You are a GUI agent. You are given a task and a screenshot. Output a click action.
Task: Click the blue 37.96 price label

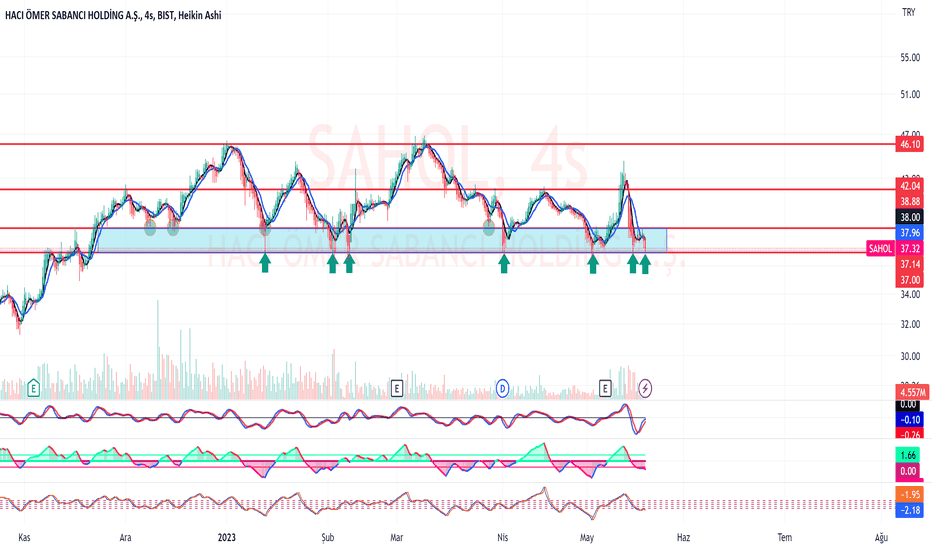click(x=909, y=233)
